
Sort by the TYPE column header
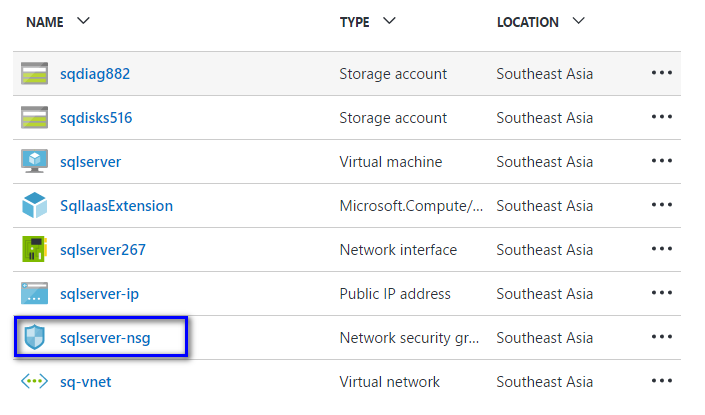(x=355, y=22)
